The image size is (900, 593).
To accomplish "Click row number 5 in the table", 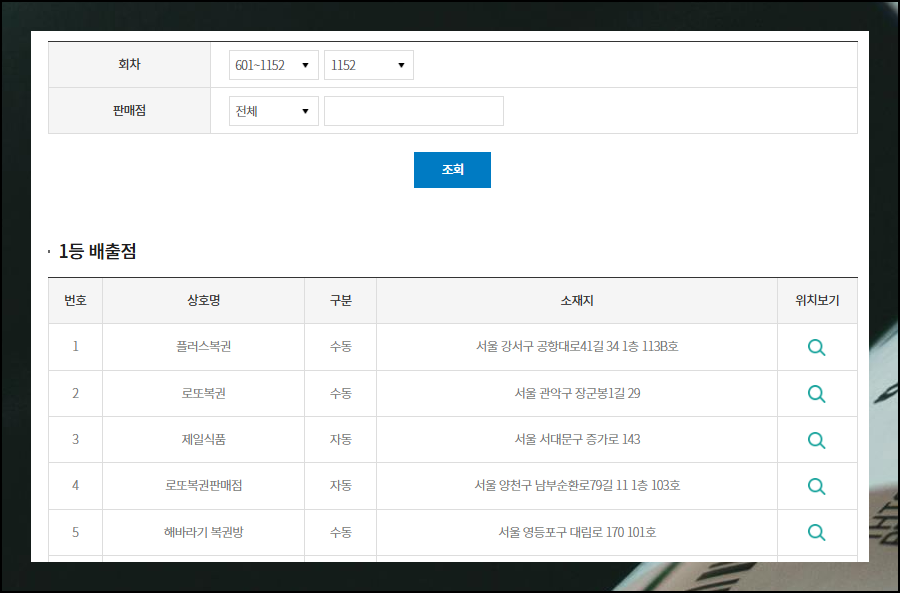I will pyautogui.click(x=75, y=532).
